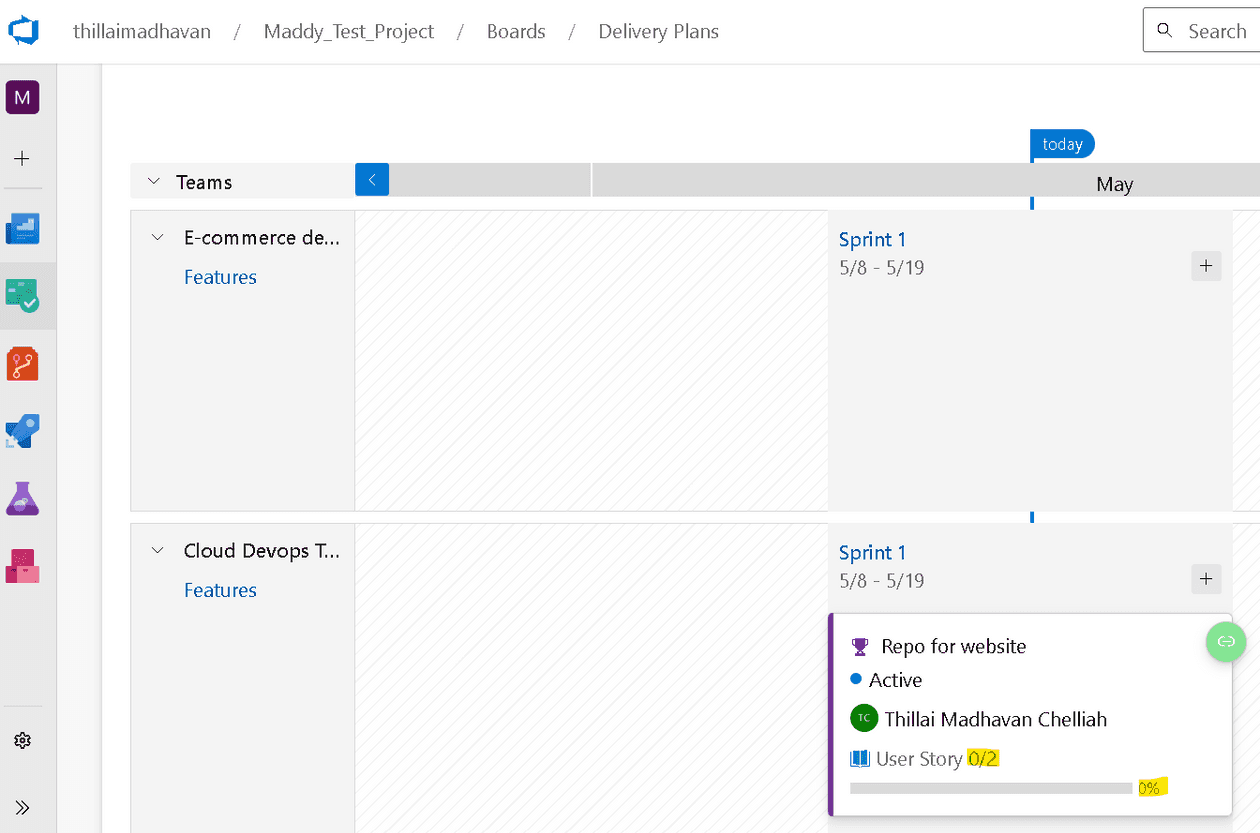The width and height of the screenshot is (1260, 833).
Task: Add item to E-commerce Sprint 1
Action: click(1206, 266)
